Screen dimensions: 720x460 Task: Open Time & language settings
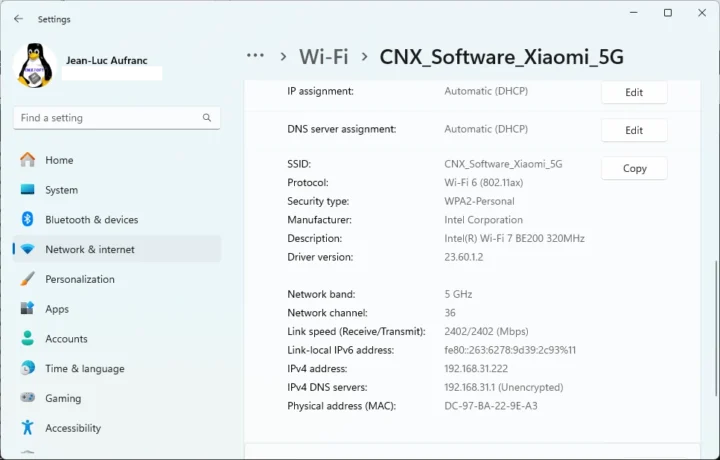(x=117, y=368)
